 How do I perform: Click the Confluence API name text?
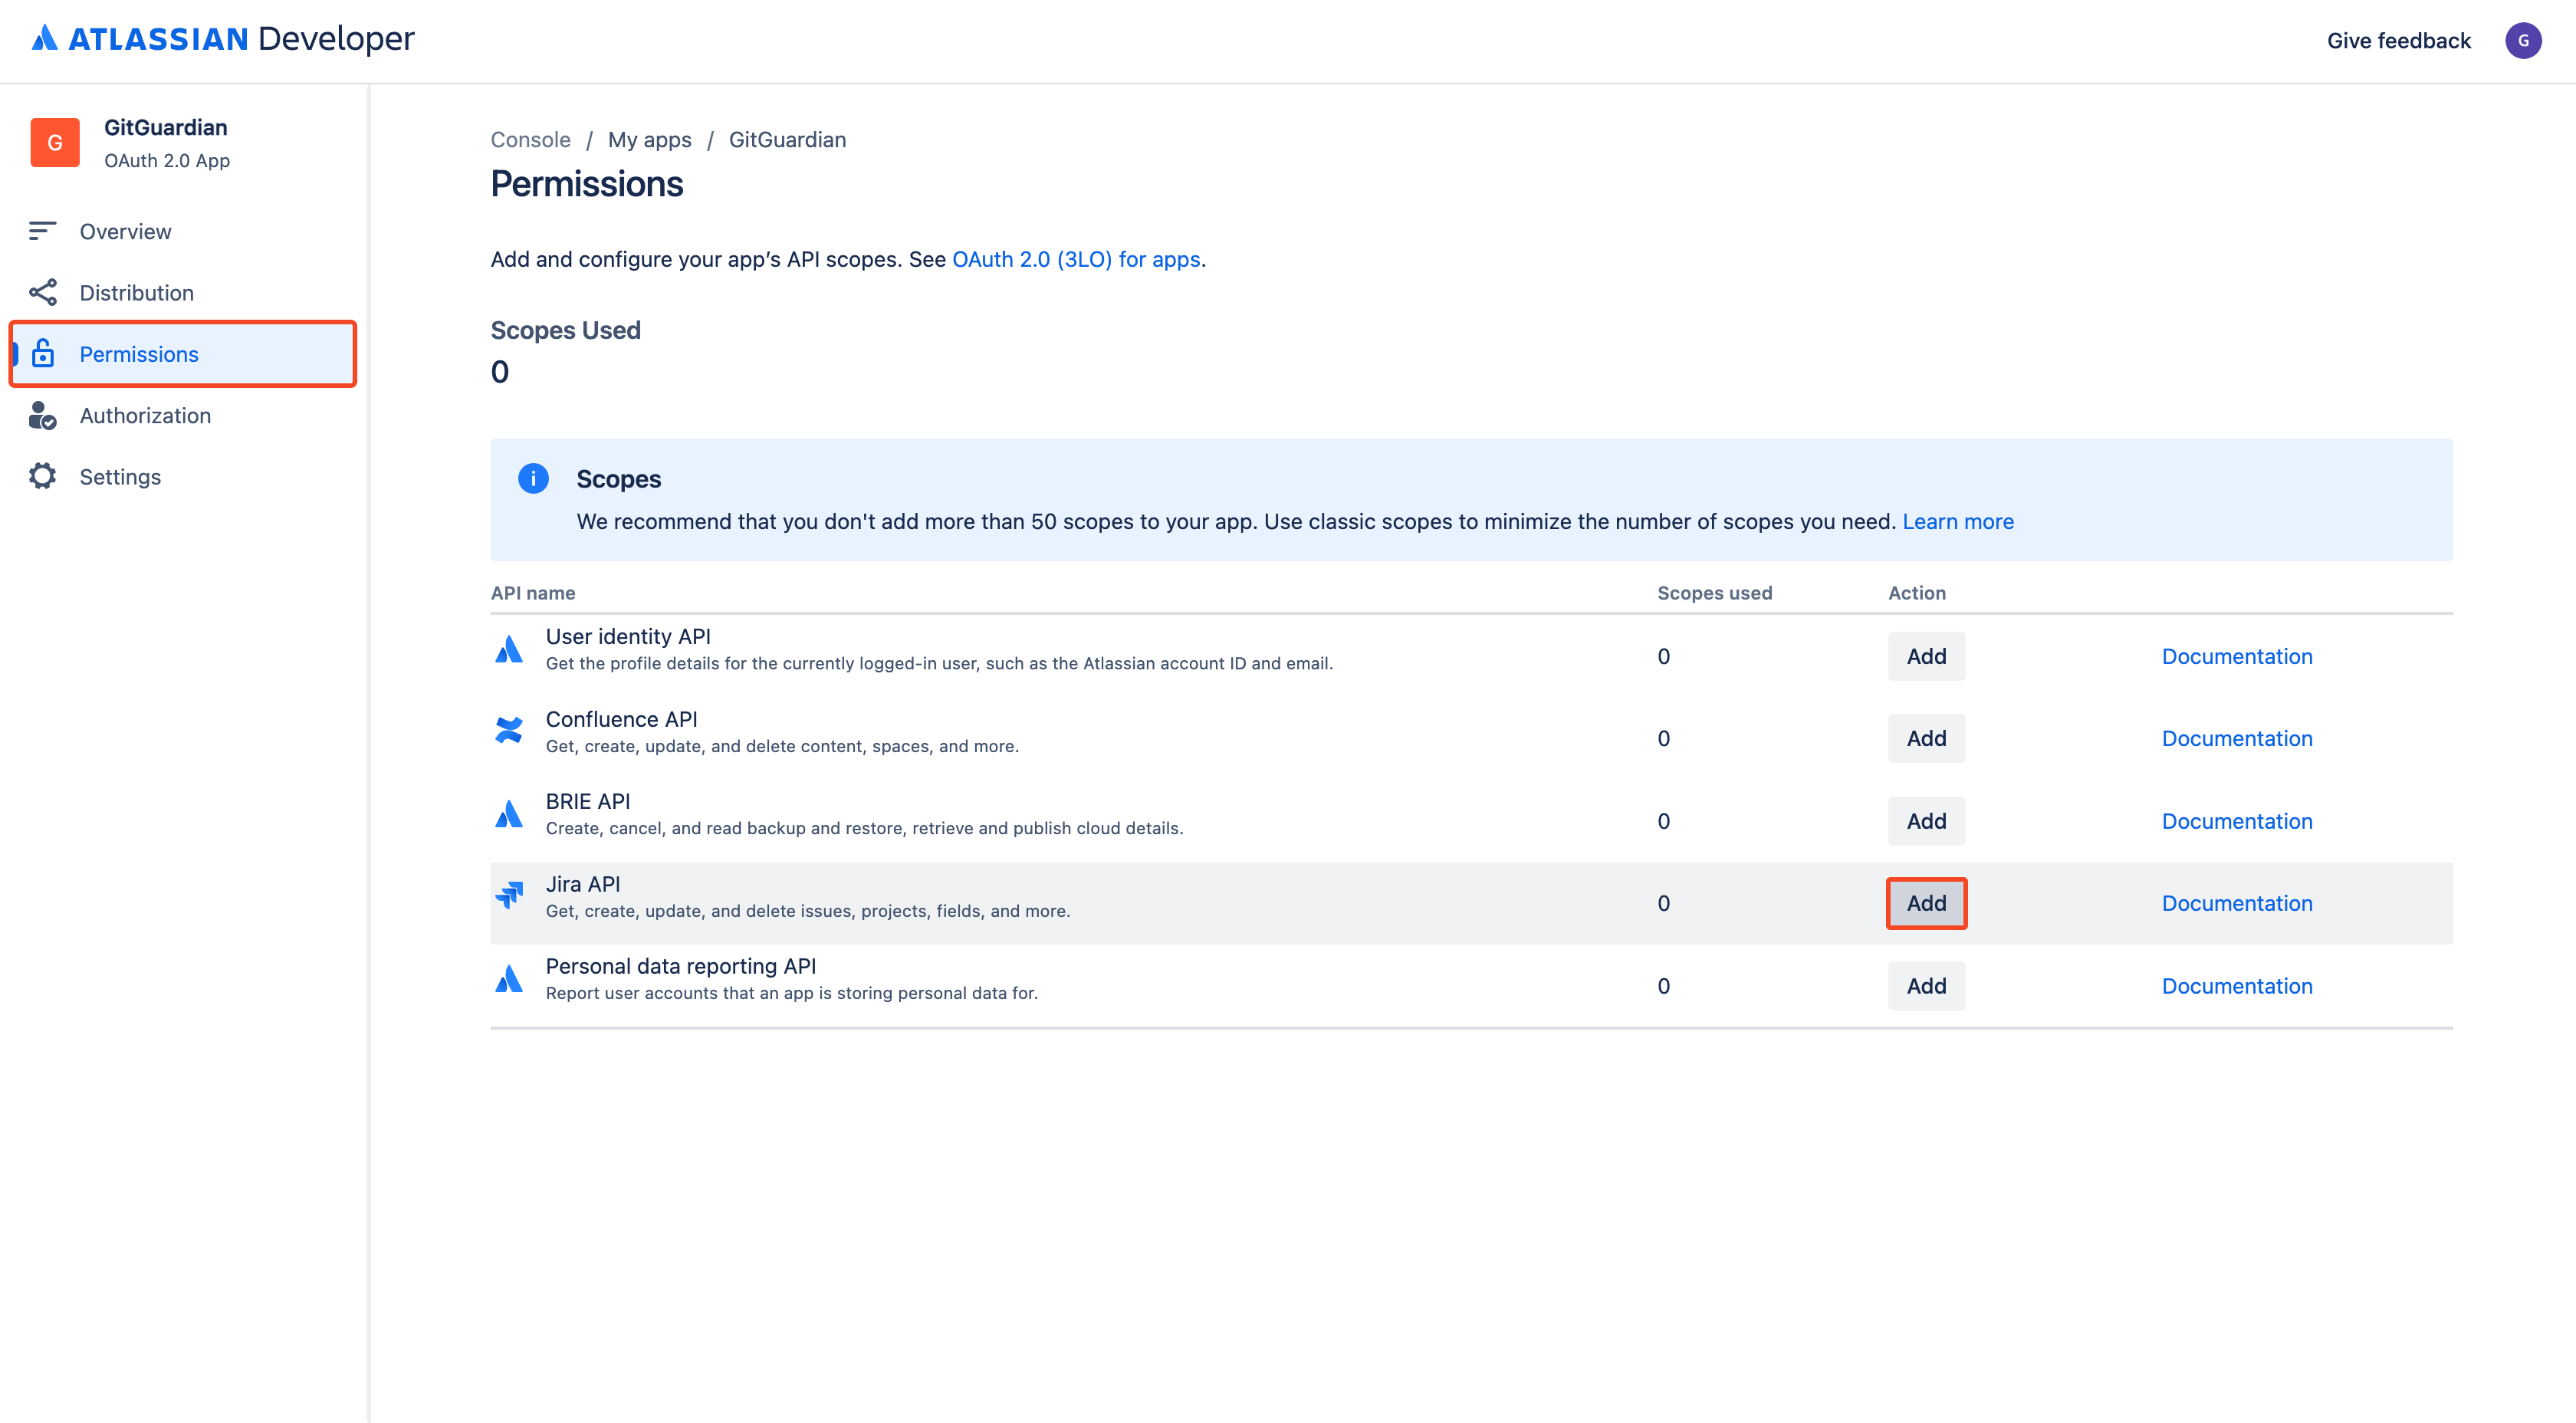click(621, 719)
